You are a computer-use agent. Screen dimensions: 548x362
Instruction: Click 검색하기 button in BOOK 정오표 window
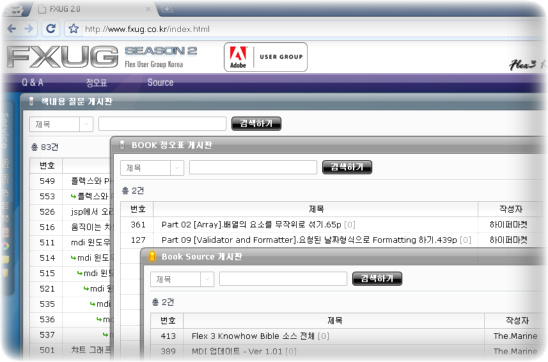(347, 167)
